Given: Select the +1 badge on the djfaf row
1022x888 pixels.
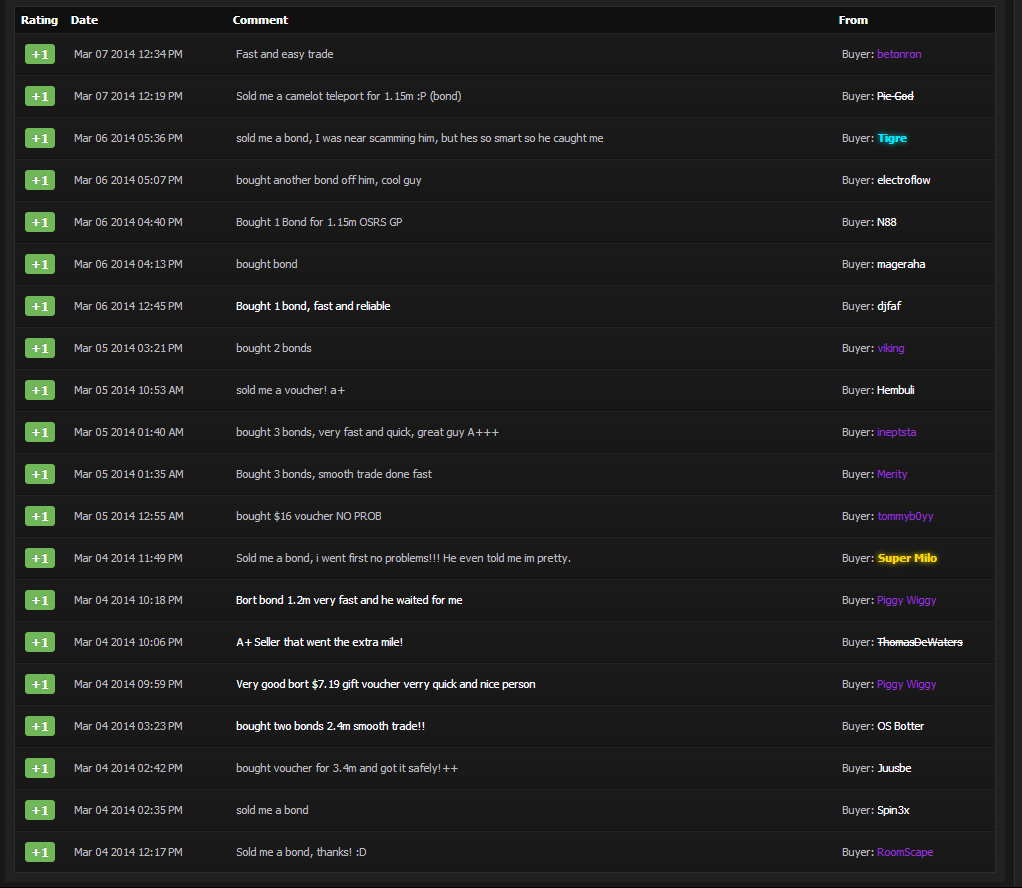Looking at the screenshot, I should pos(40,306).
